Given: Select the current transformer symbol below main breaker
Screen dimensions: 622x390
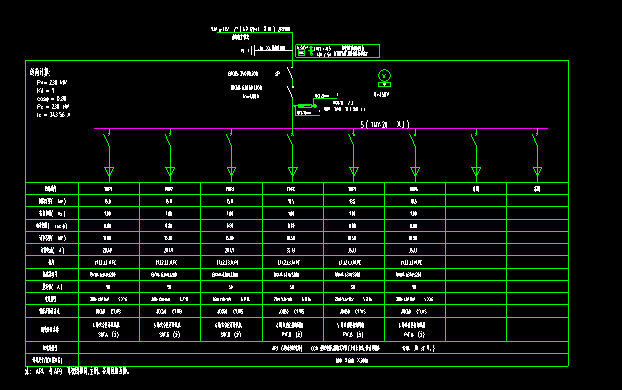Looking at the screenshot, I should coord(307,106).
